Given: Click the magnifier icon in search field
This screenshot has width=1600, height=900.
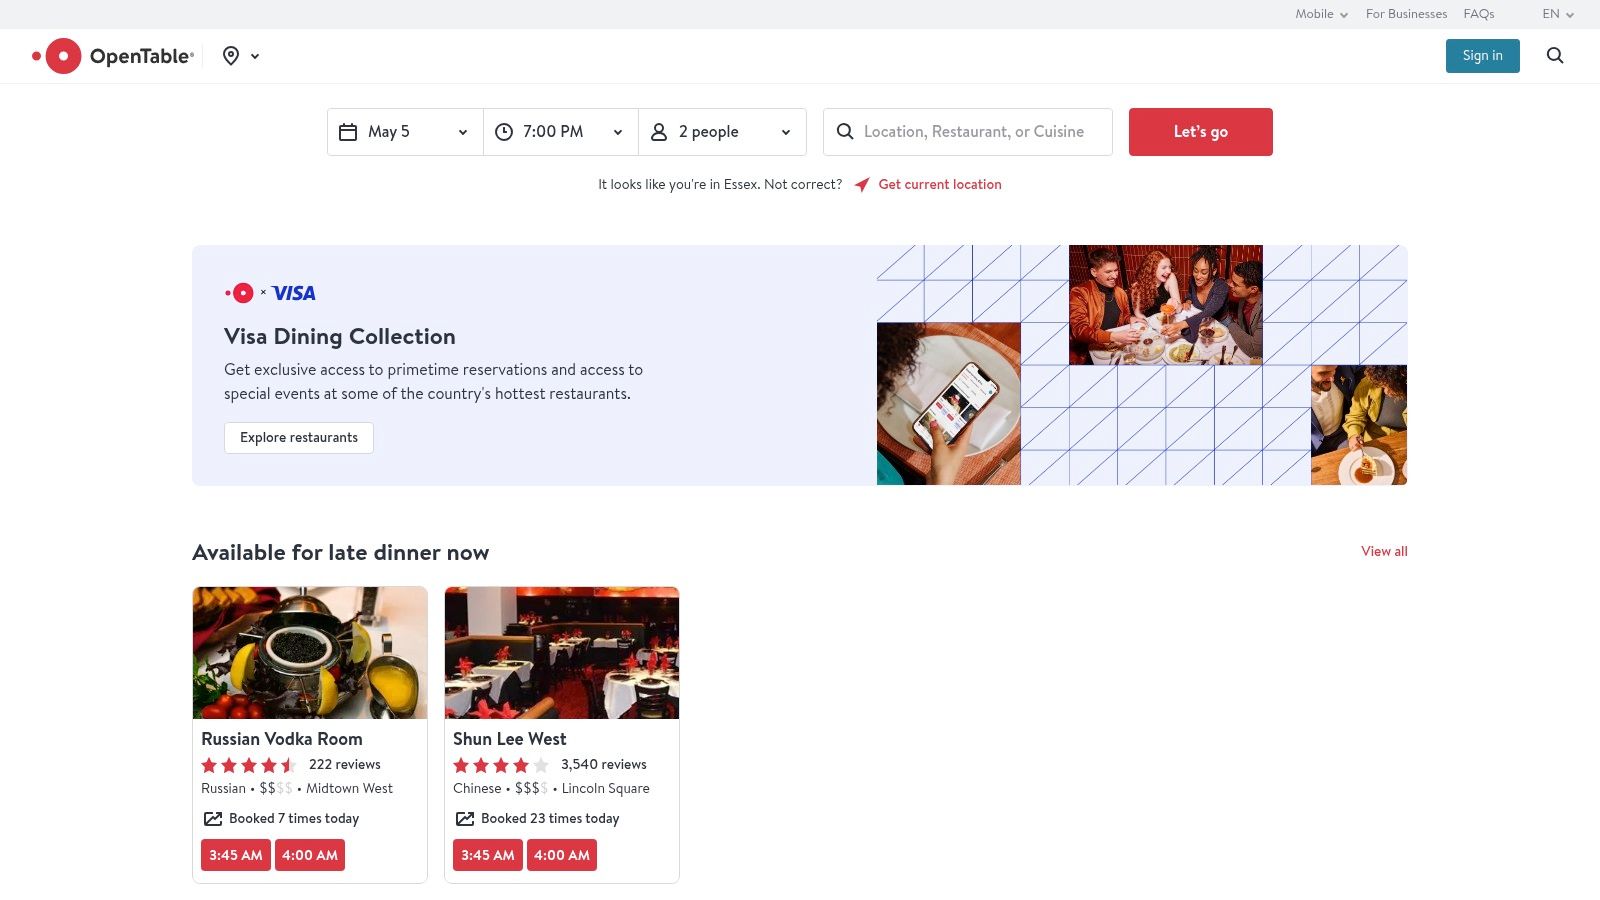Looking at the screenshot, I should coord(845,132).
